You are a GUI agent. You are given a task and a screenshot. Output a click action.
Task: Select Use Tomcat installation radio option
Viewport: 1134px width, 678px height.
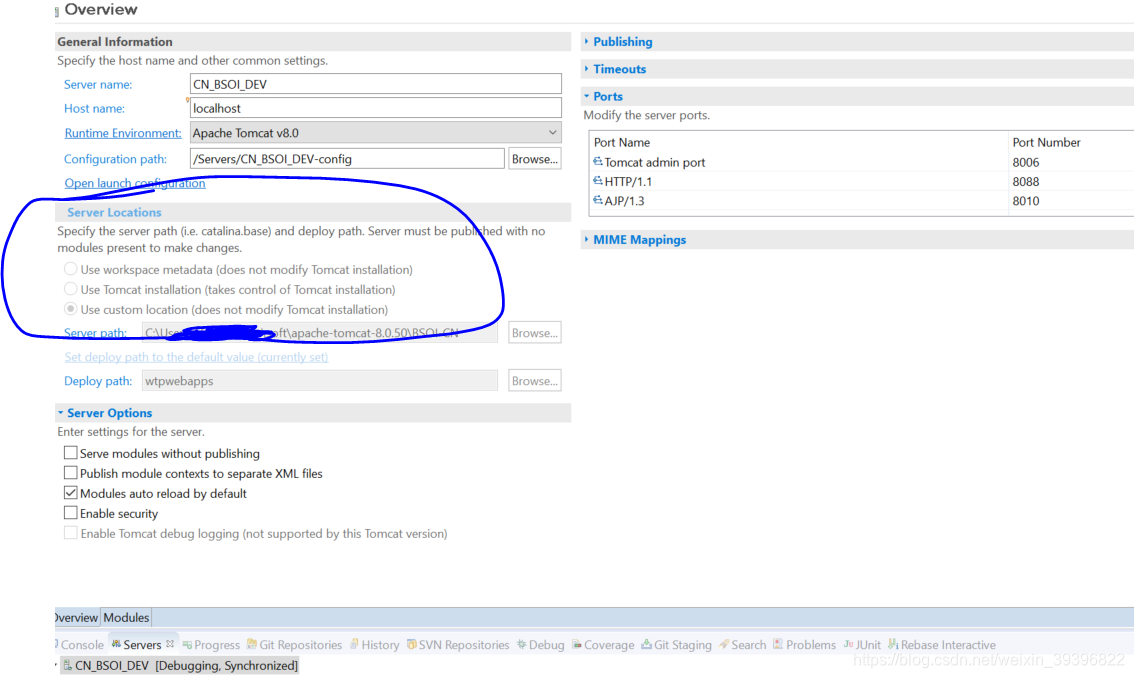click(70, 289)
